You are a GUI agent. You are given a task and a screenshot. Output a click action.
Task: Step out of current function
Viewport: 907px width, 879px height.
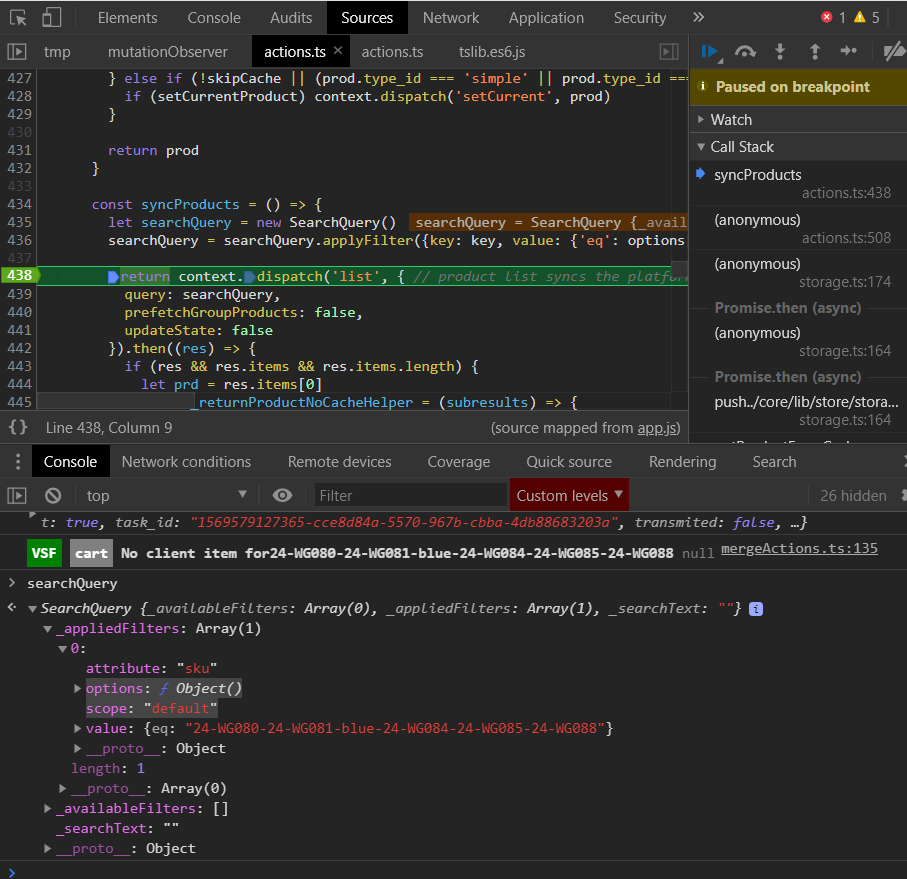(814, 52)
